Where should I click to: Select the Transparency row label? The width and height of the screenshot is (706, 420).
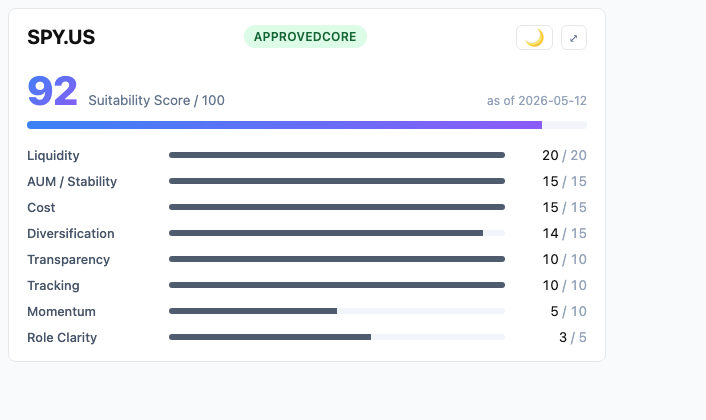(x=68, y=260)
